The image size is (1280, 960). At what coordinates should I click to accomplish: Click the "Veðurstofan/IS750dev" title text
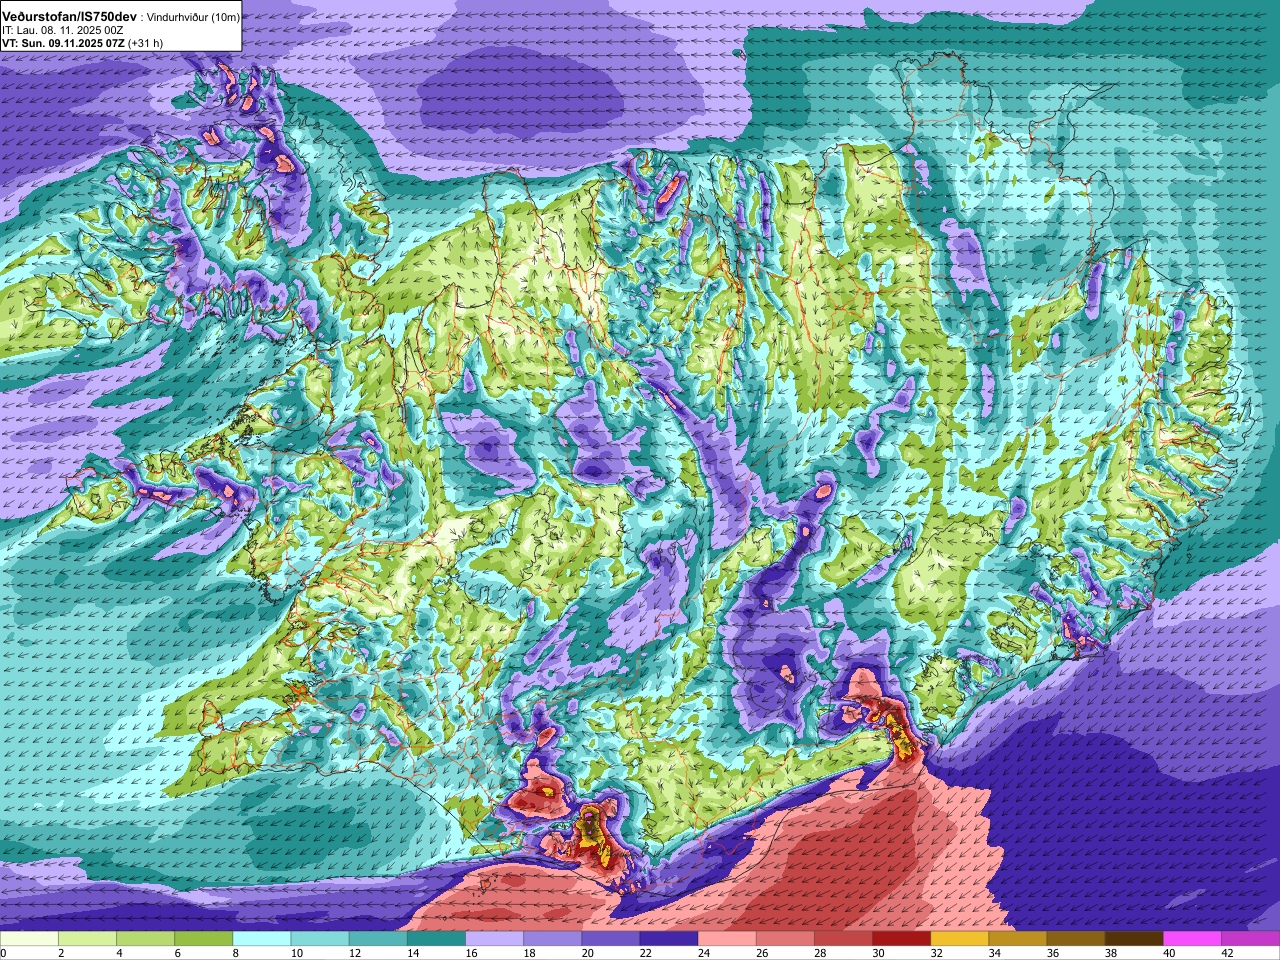70,17
